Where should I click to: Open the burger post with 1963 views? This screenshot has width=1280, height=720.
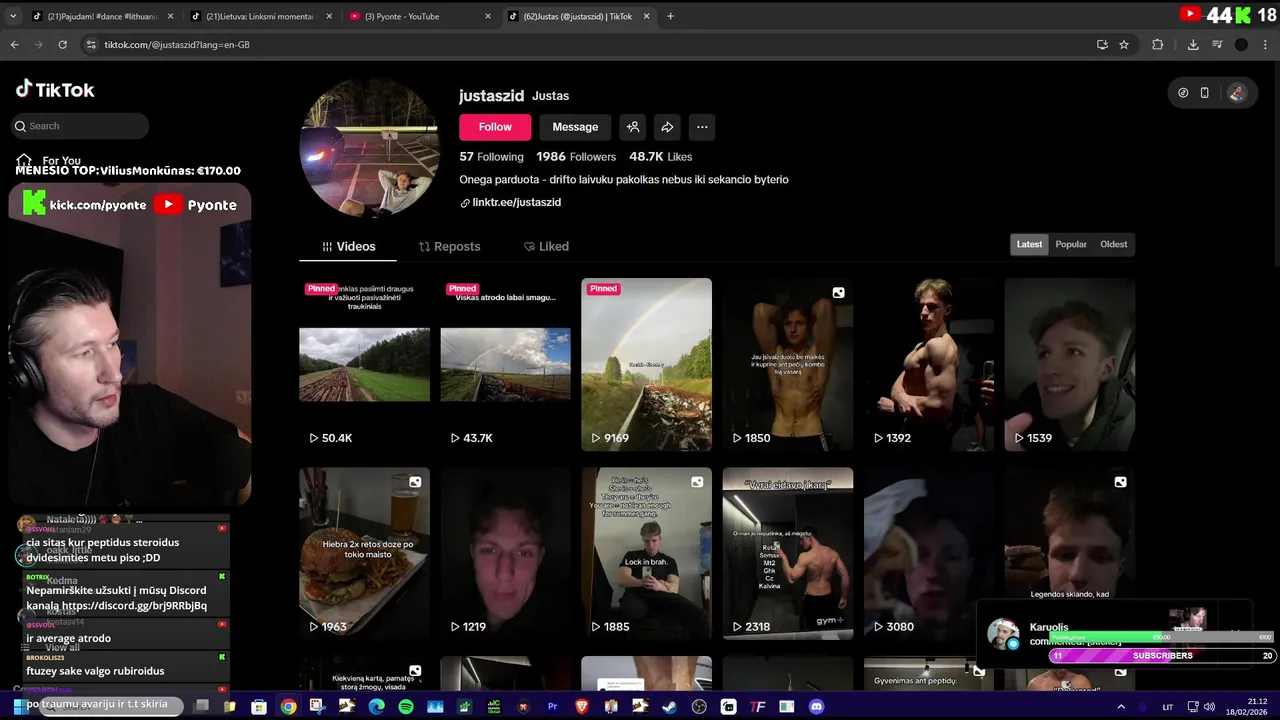tap(364, 553)
